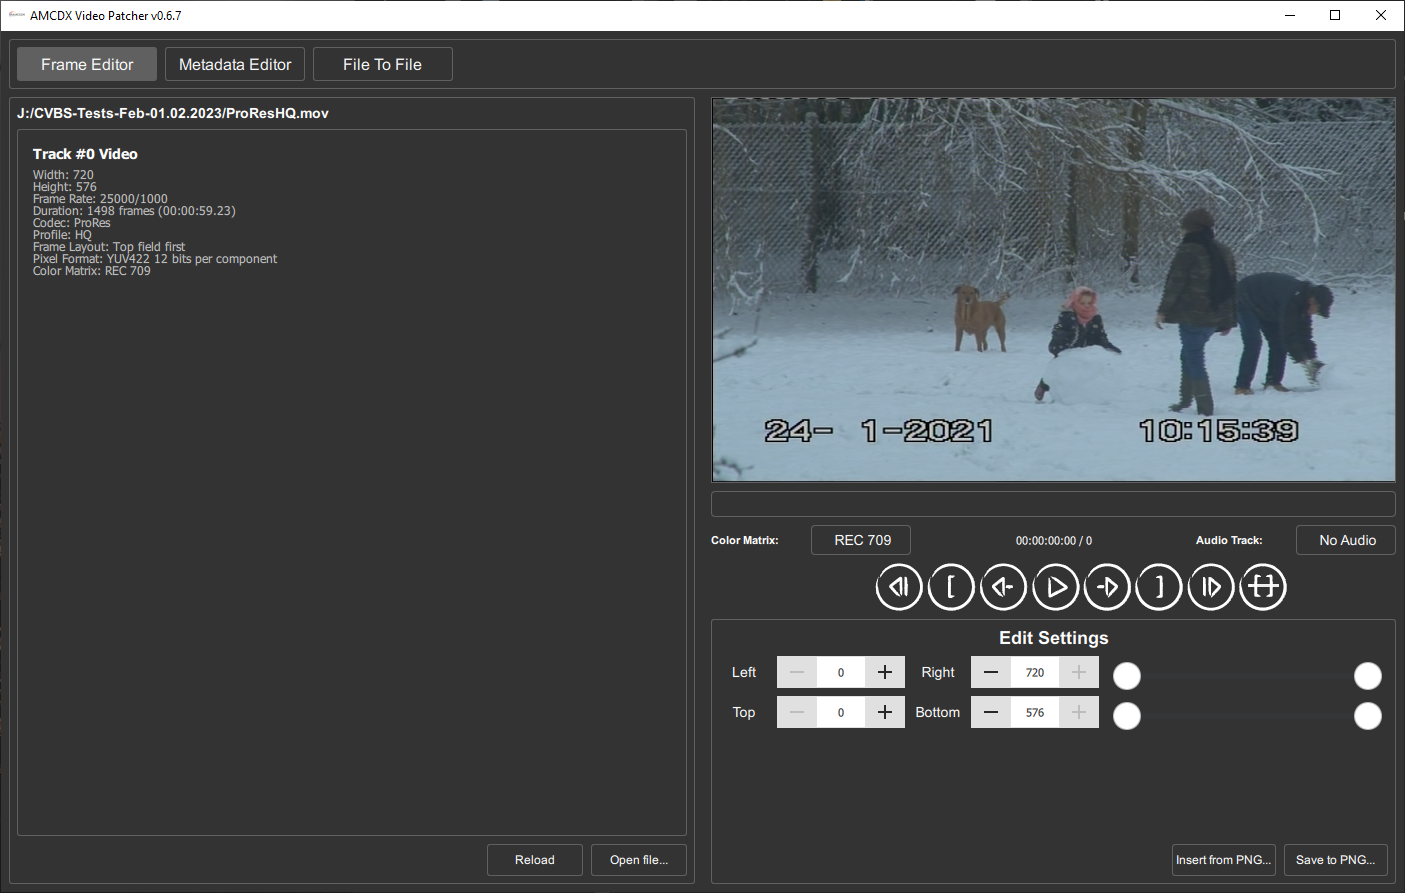Screen dimensions: 1405x893
Task: Click the Left value field showing 0
Action: coord(841,672)
